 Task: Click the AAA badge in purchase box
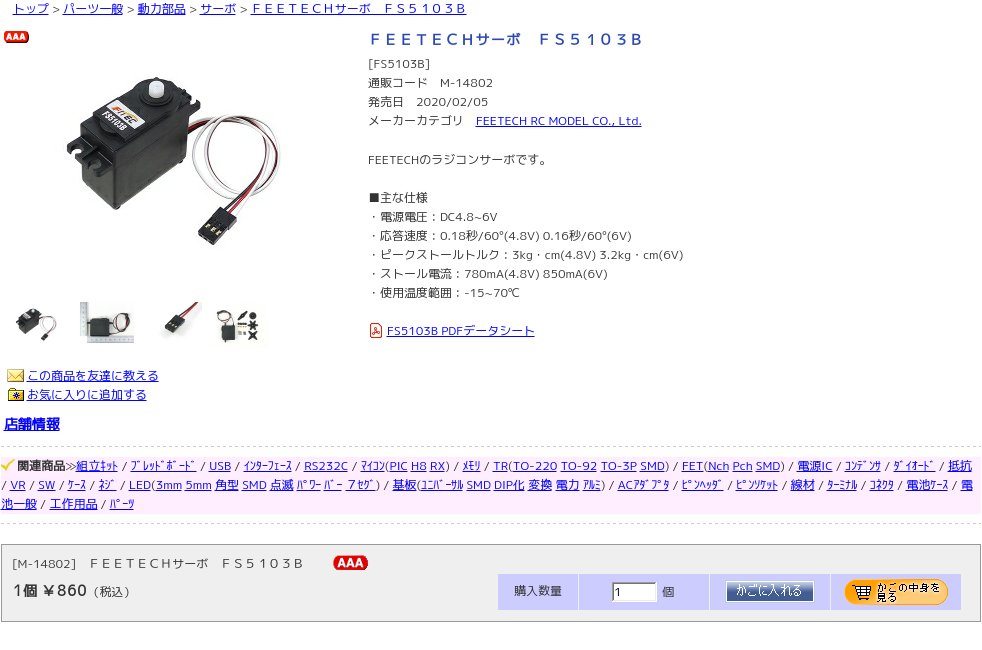click(351, 563)
